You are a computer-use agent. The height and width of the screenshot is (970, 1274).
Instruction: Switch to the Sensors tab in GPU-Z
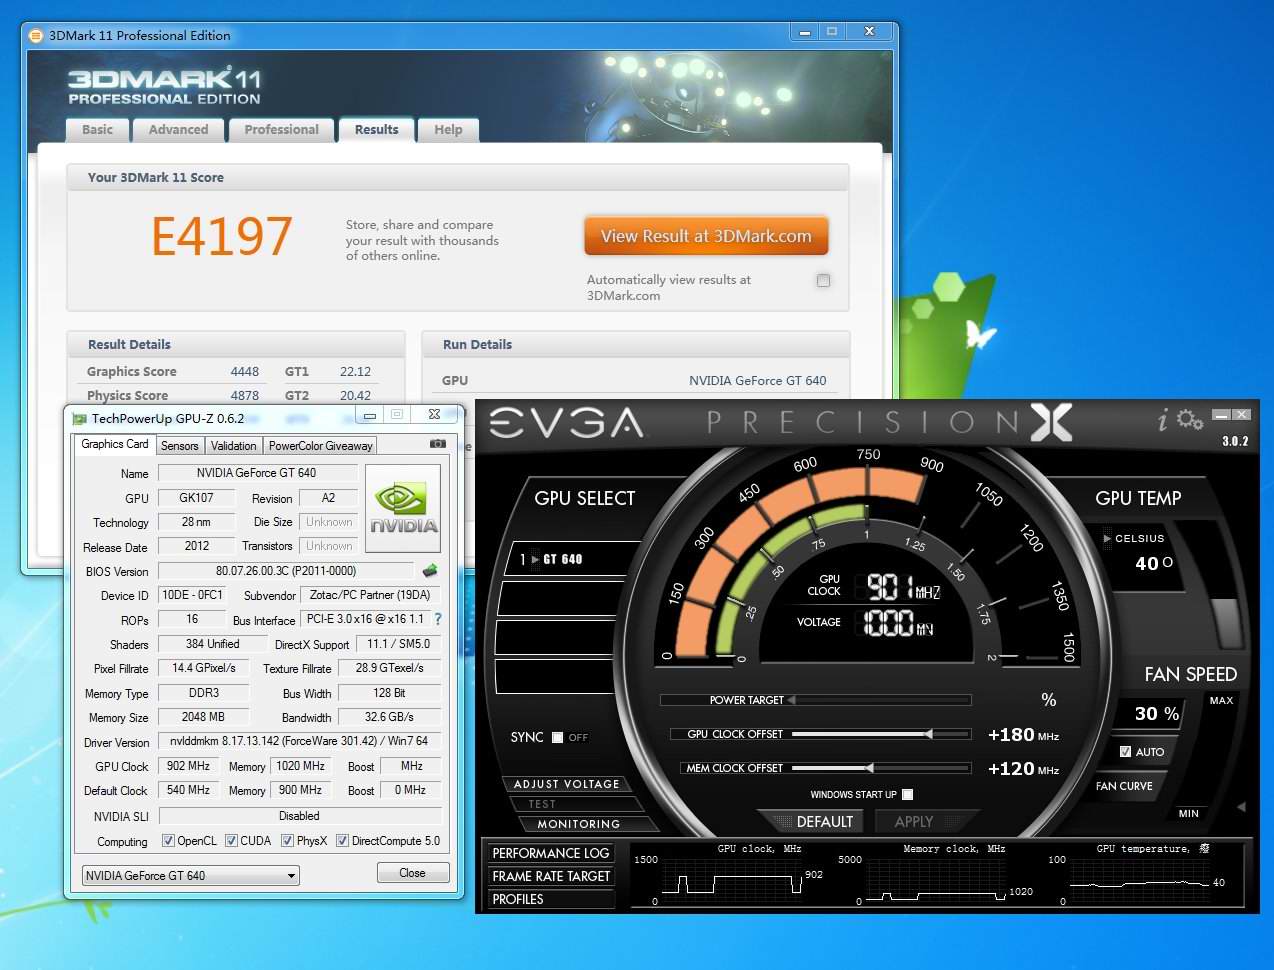pyautogui.click(x=180, y=446)
